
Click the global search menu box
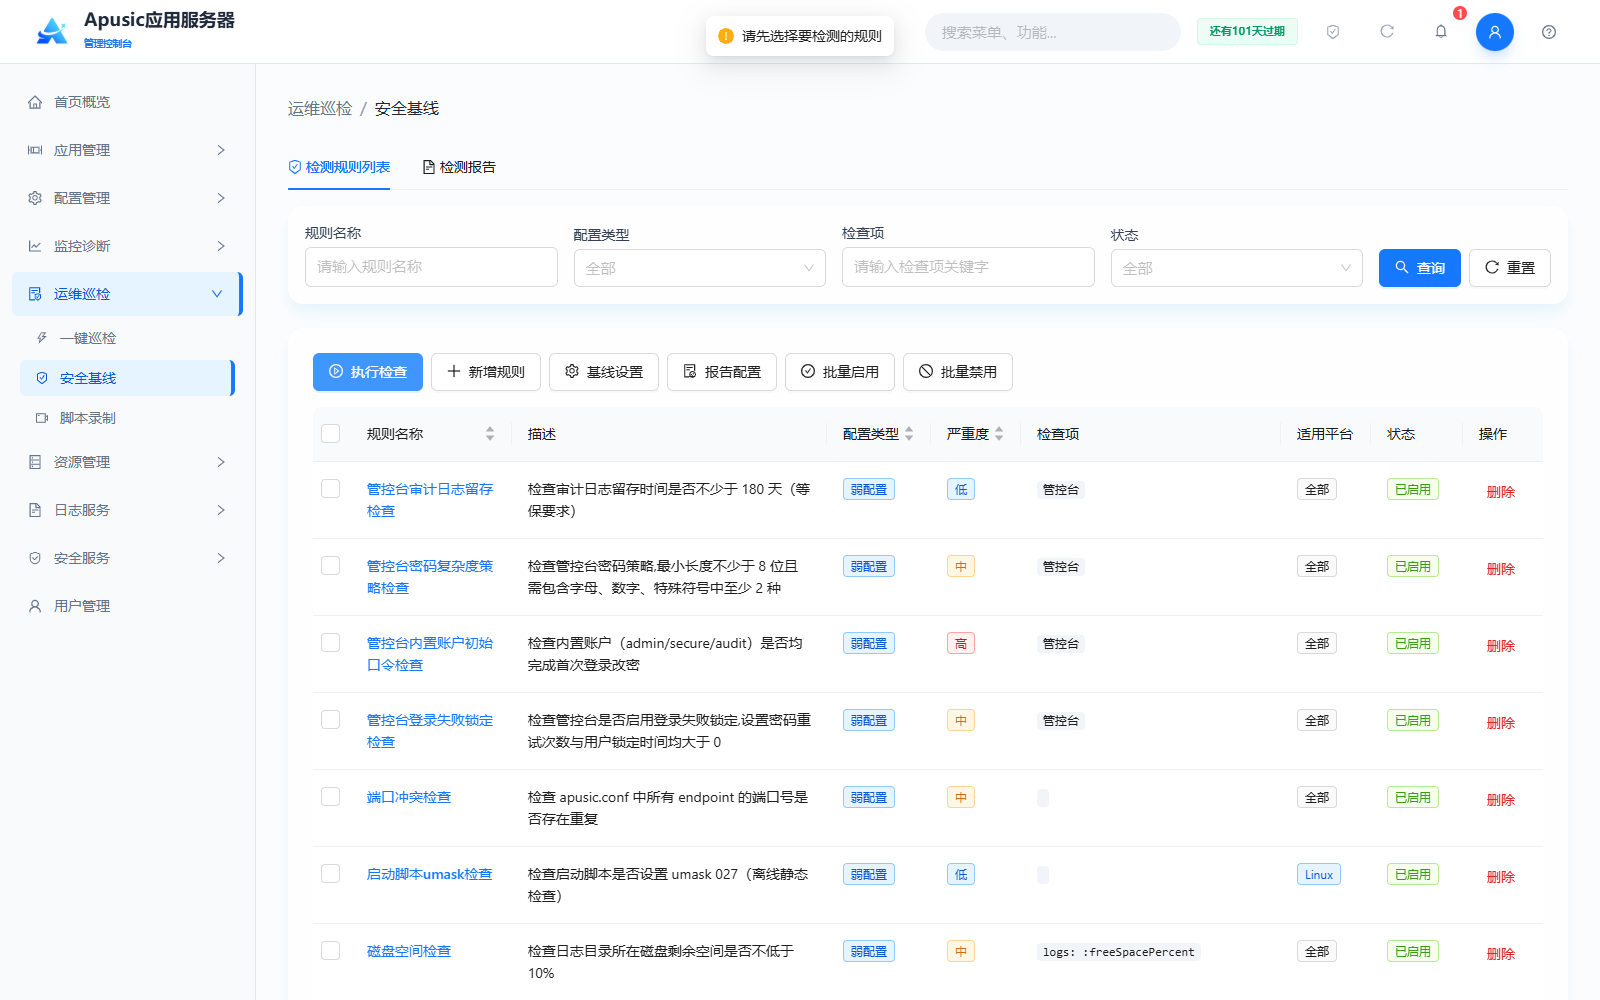tap(1052, 32)
